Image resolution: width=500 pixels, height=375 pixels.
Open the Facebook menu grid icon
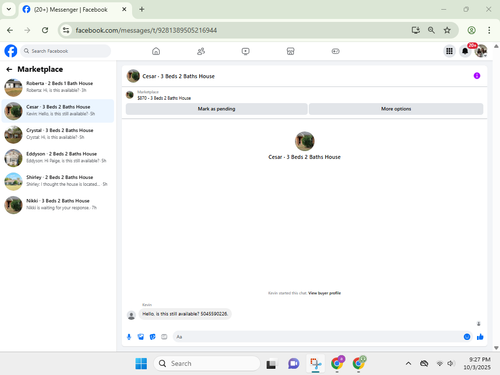pyautogui.click(x=449, y=51)
